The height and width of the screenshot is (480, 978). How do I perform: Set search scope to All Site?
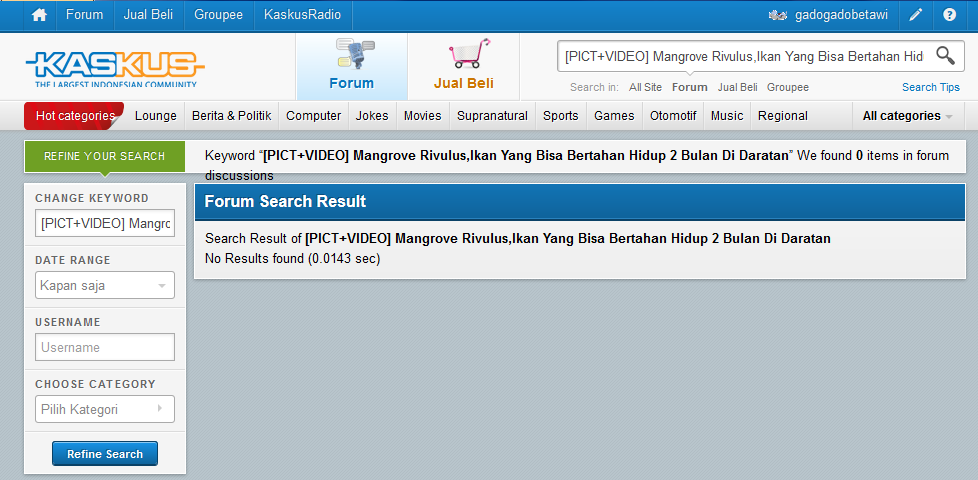(x=645, y=87)
